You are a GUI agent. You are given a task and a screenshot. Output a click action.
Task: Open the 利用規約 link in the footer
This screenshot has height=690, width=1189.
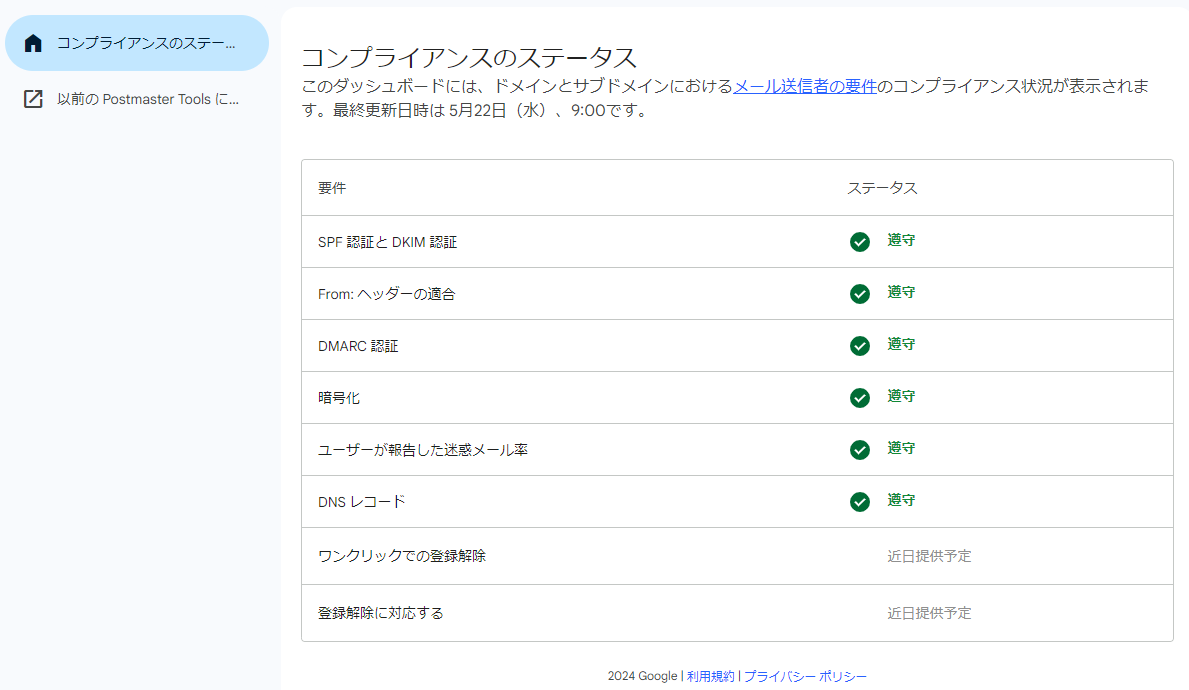coord(710,676)
